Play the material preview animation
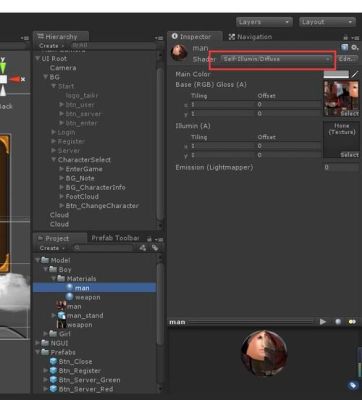This screenshot has width=362, height=400. pos(323,322)
